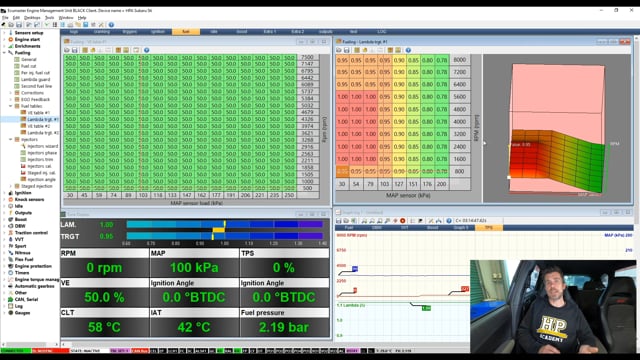The width and height of the screenshot is (640, 360).
Task: Click the open folder icon in the main toolbar
Action: click(11, 25)
